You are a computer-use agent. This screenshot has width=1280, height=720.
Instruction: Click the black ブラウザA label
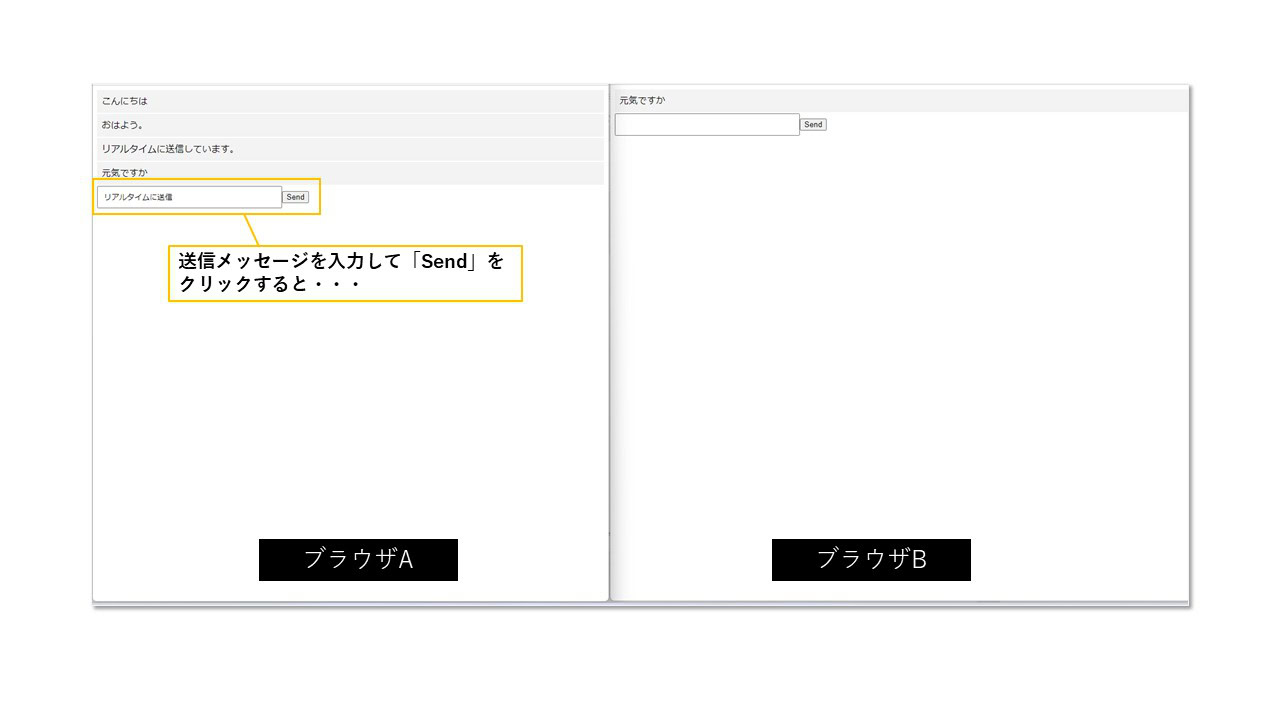(x=358, y=560)
